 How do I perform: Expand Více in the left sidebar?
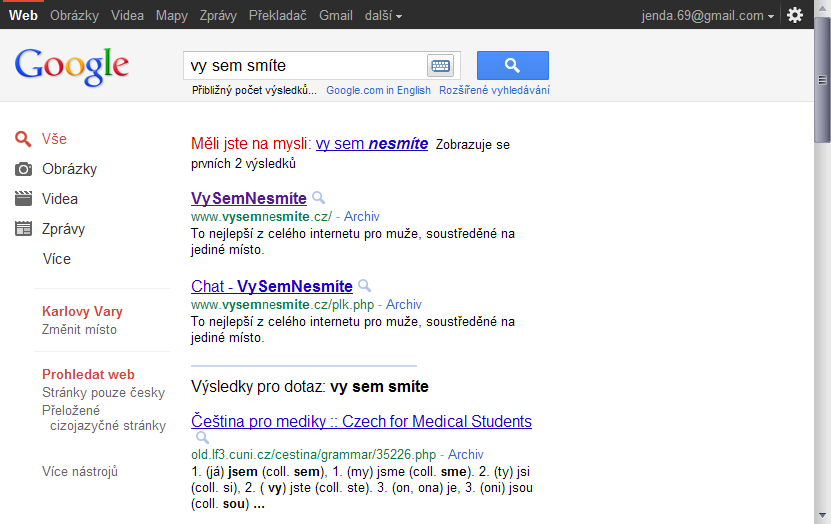(57, 259)
